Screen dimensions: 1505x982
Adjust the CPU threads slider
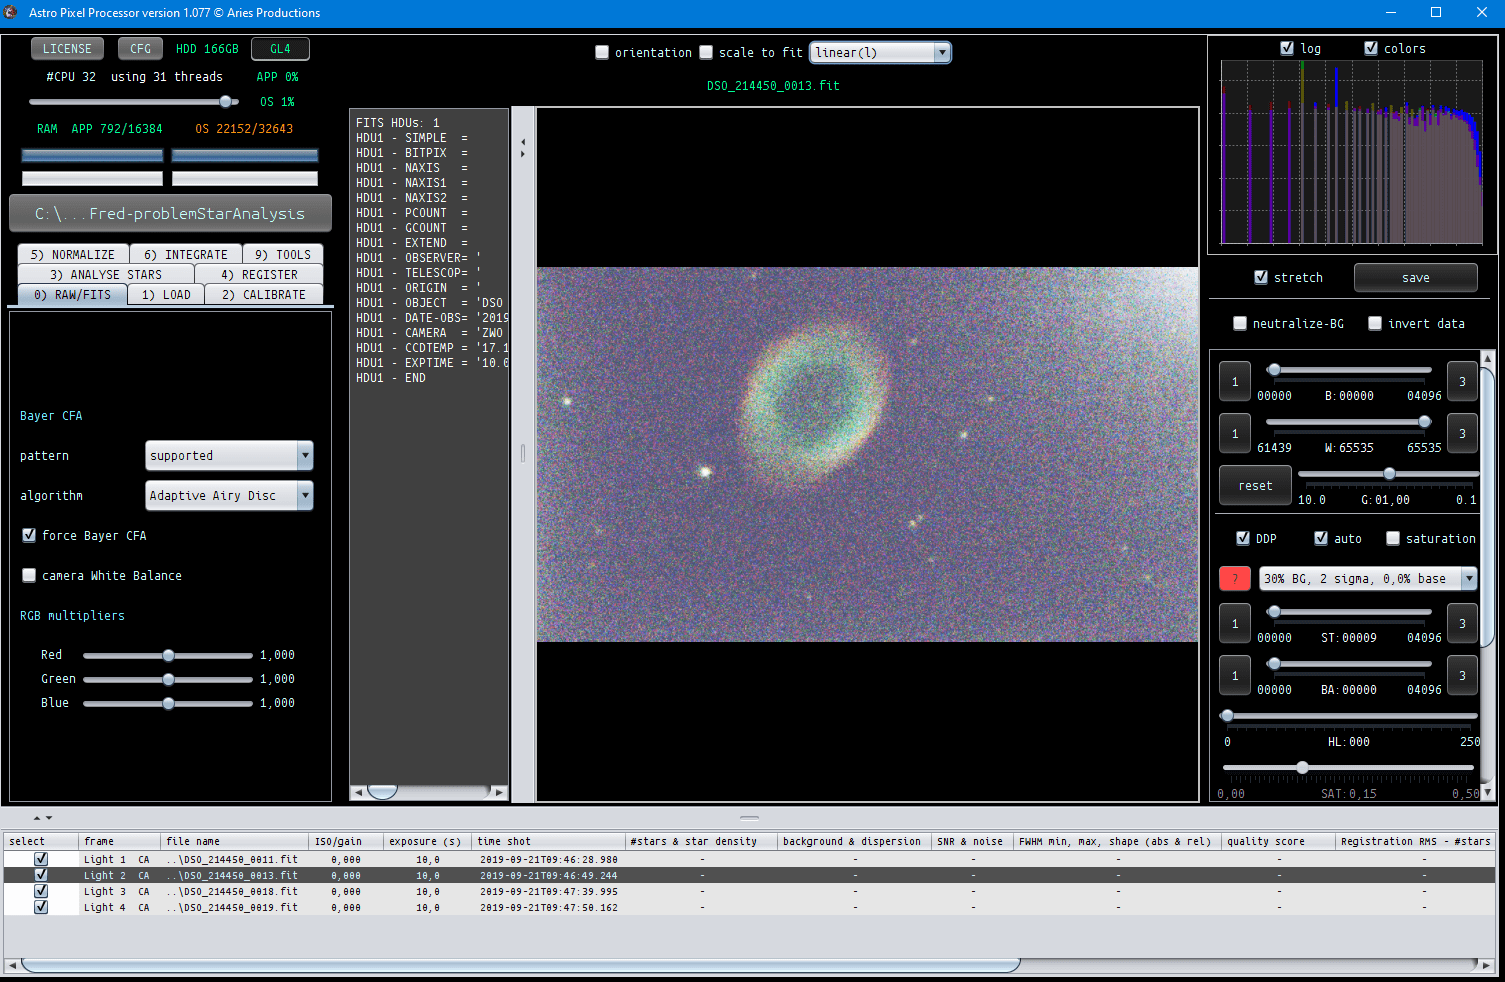tap(134, 101)
